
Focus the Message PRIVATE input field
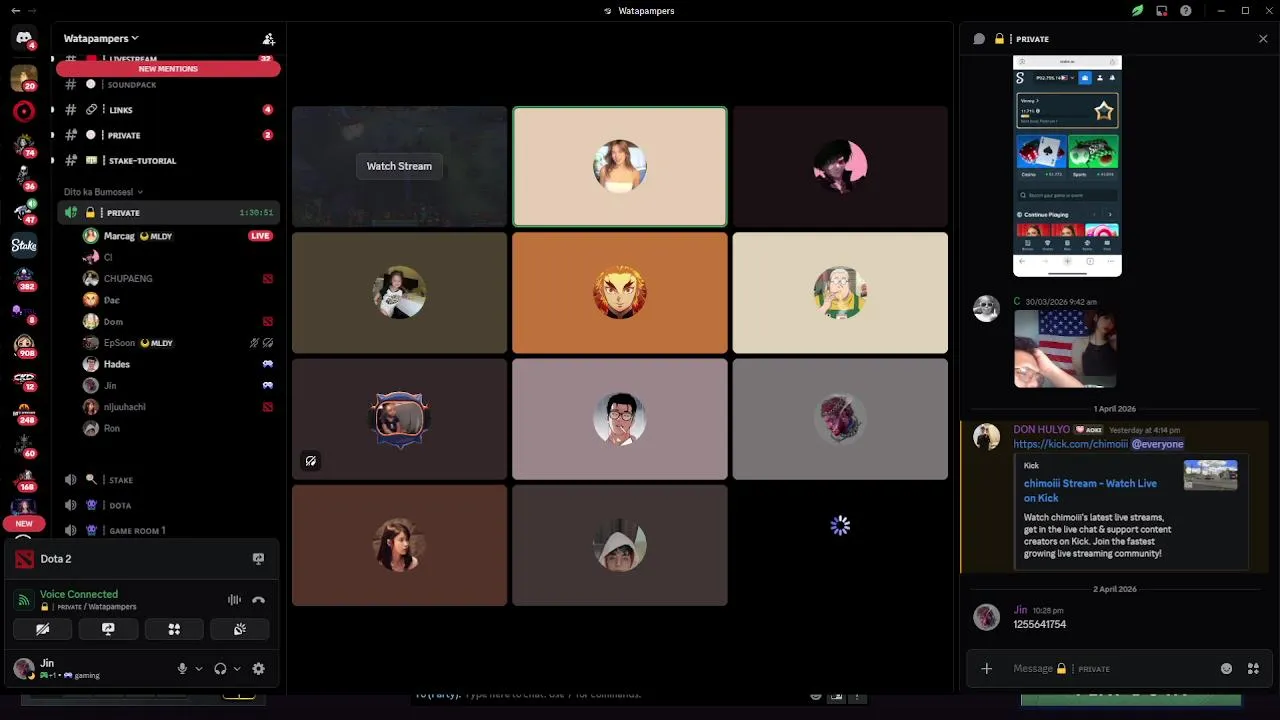coord(1110,669)
